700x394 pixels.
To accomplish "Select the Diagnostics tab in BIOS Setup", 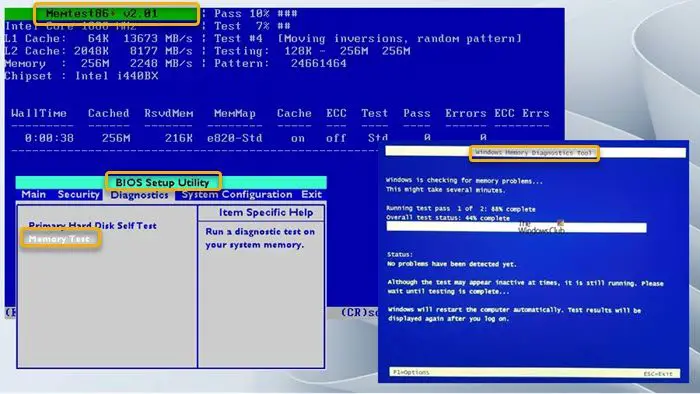I will pyautogui.click(x=139, y=195).
